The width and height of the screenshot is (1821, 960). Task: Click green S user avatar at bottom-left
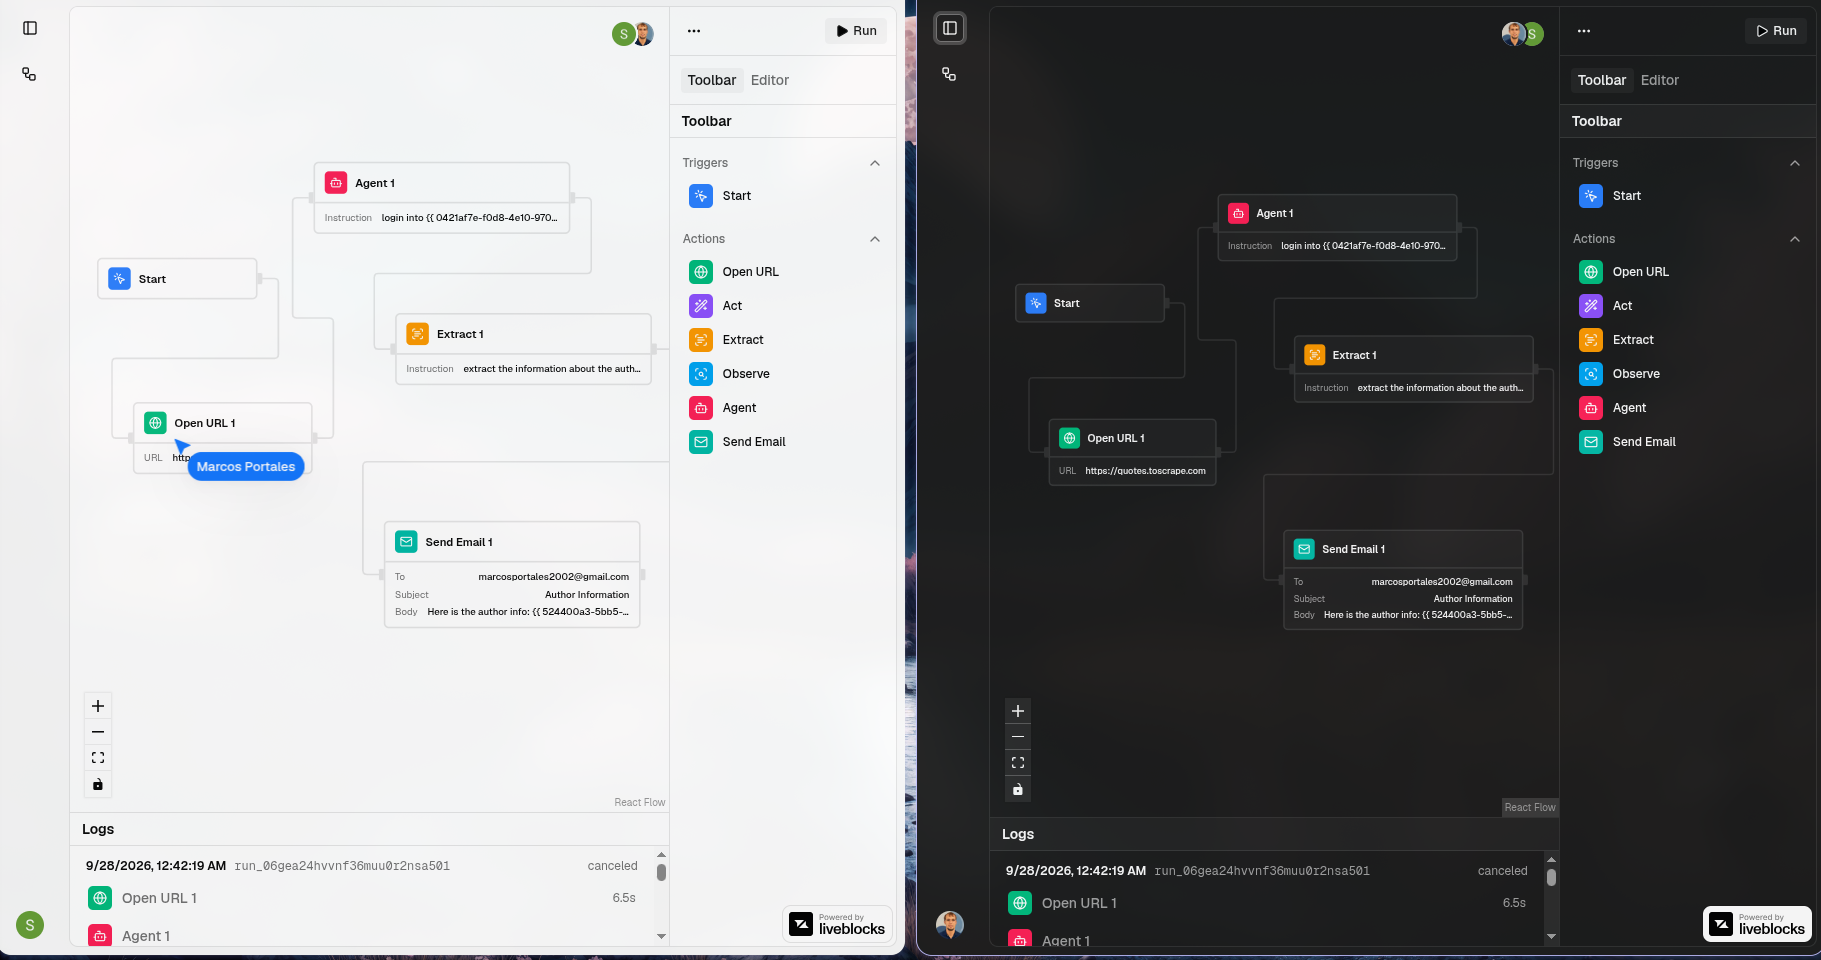click(30, 925)
